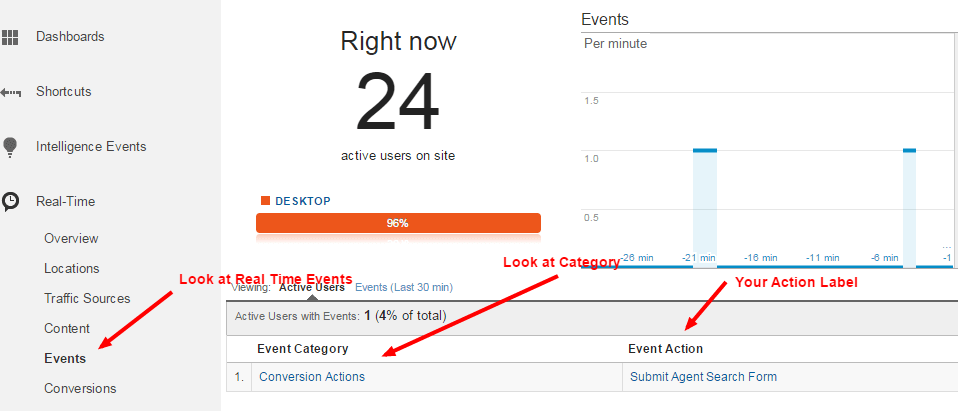Open the Locations report
Screen dimensions: 958x411
coord(71,268)
